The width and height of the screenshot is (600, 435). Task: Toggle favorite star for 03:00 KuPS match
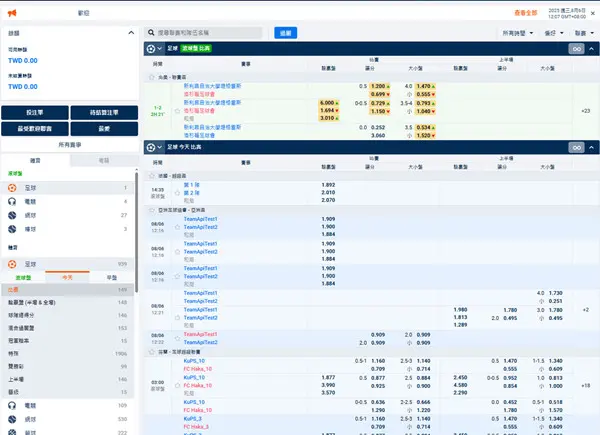point(177,385)
